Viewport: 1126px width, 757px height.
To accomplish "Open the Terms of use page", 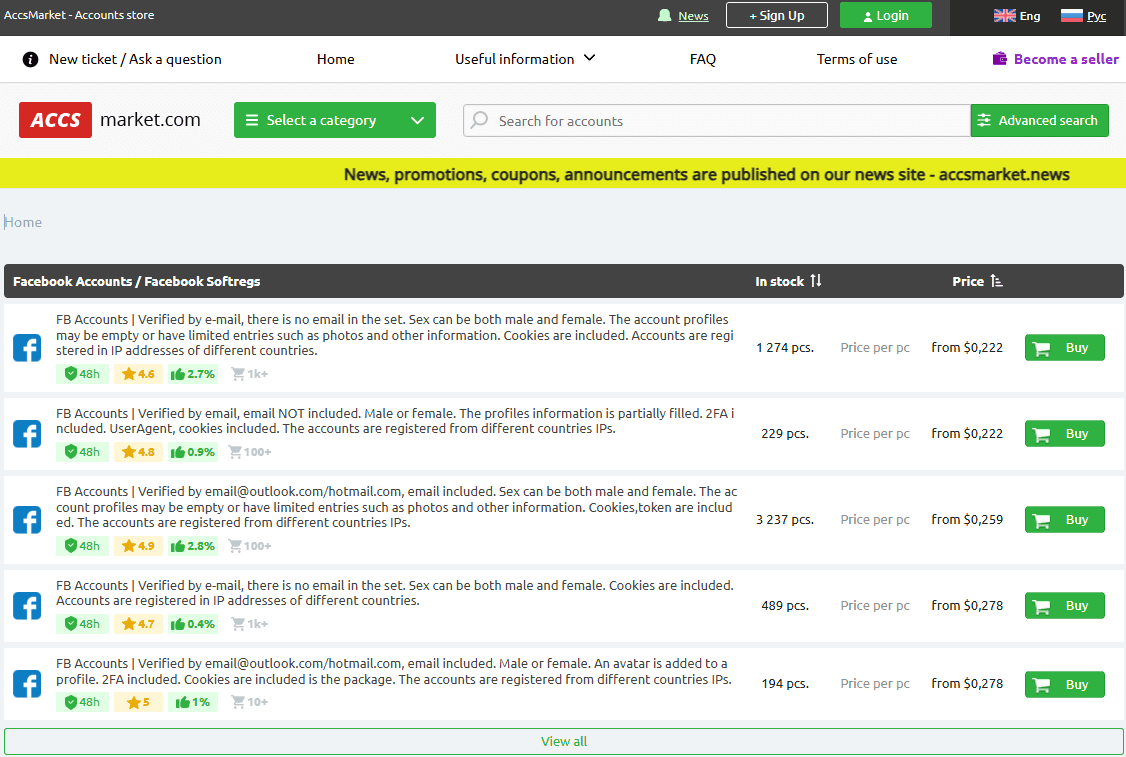I will [x=857, y=59].
